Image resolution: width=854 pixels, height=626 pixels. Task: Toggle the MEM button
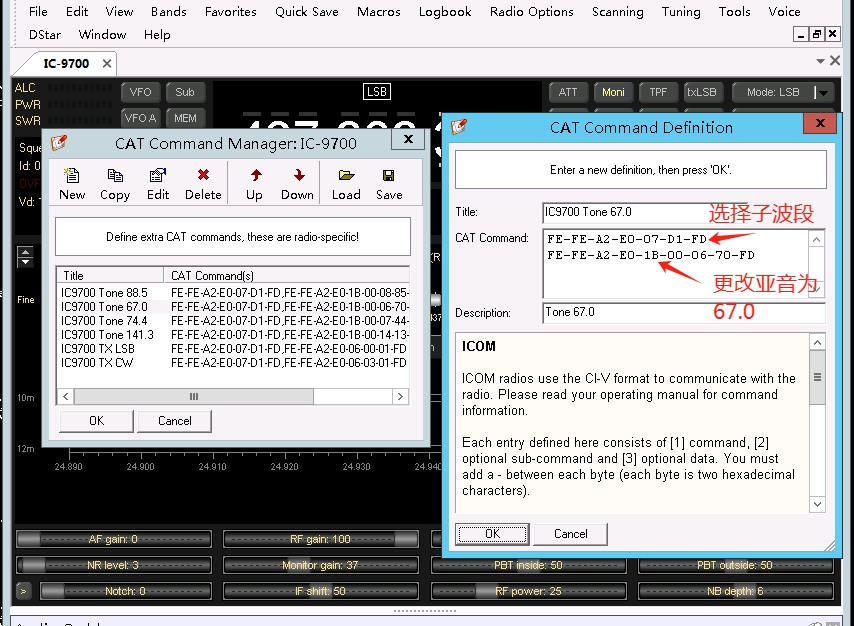[185, 118]
